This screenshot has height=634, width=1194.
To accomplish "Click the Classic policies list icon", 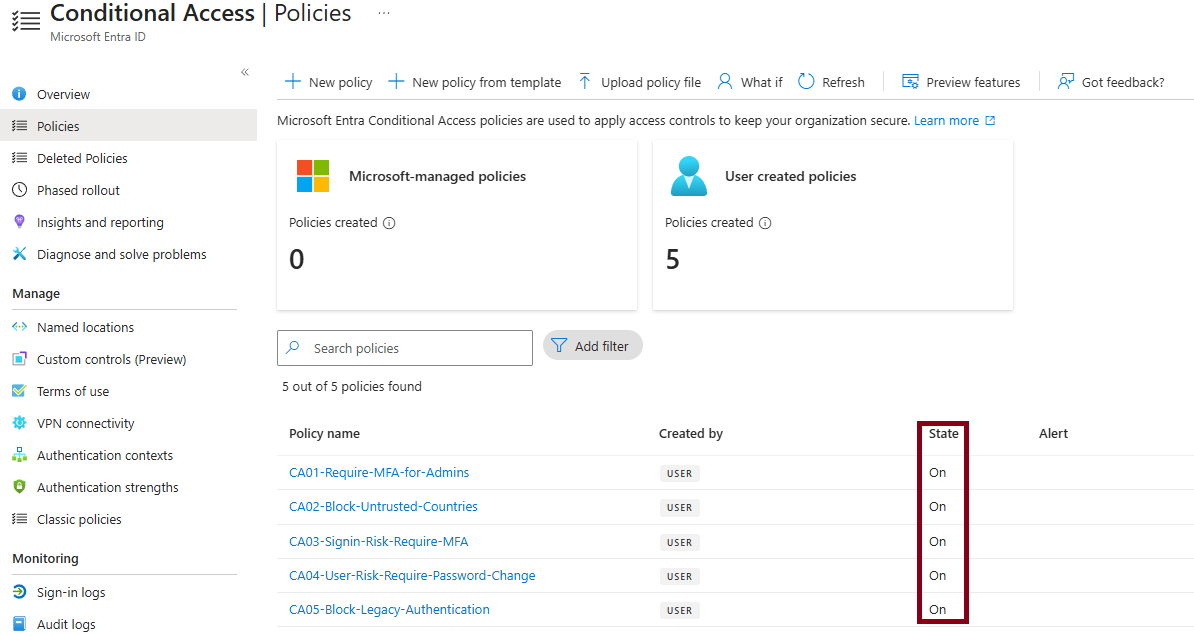I will (19, 518).
